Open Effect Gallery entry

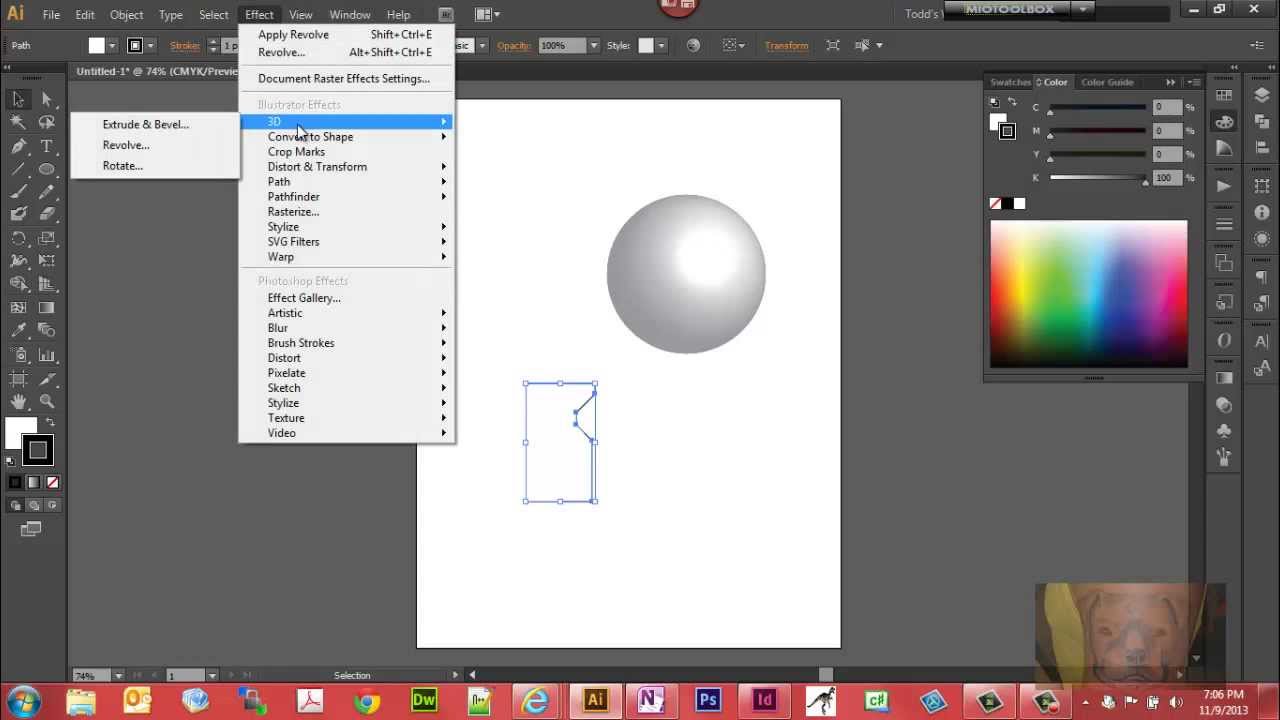tap(346, 298)
